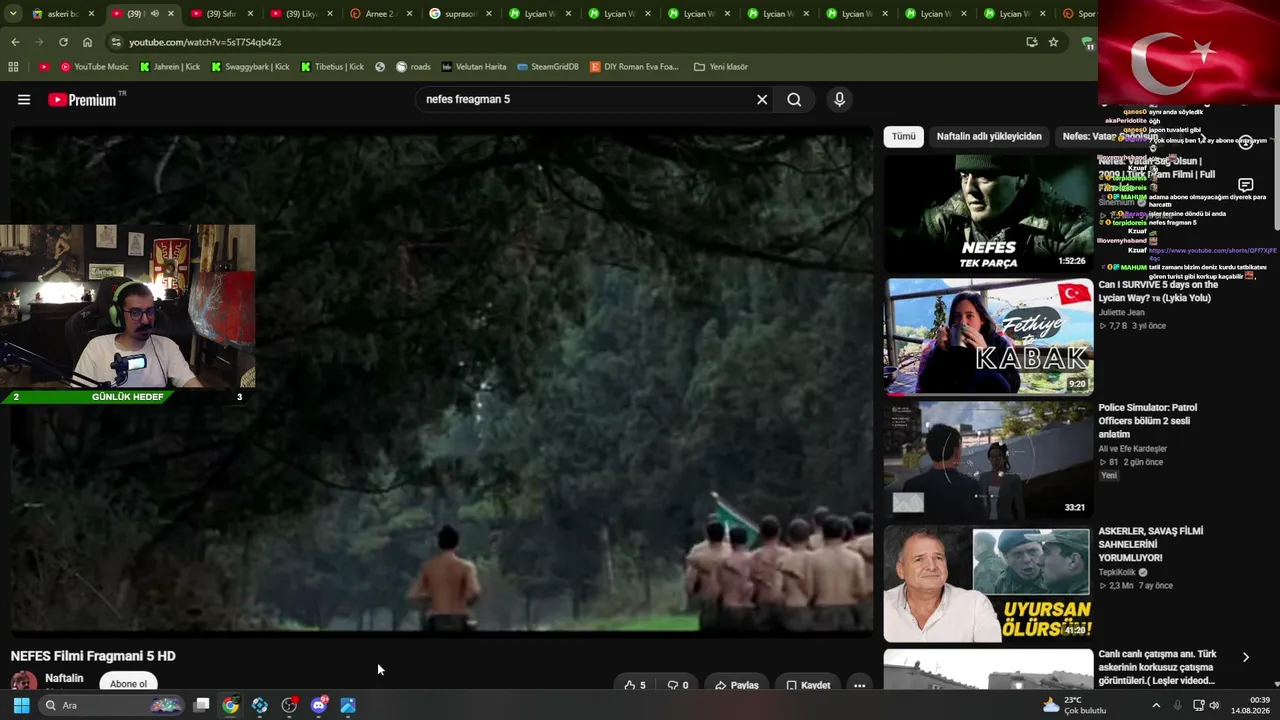
Task: View site information icon in address bar
Action: coord(116,42)
